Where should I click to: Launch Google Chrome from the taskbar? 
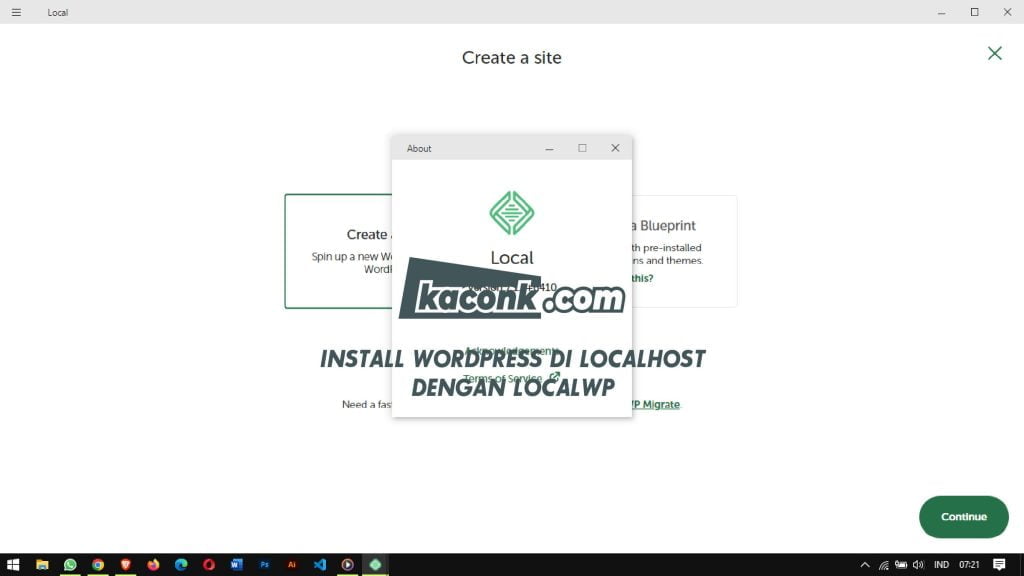click(98, 564)
